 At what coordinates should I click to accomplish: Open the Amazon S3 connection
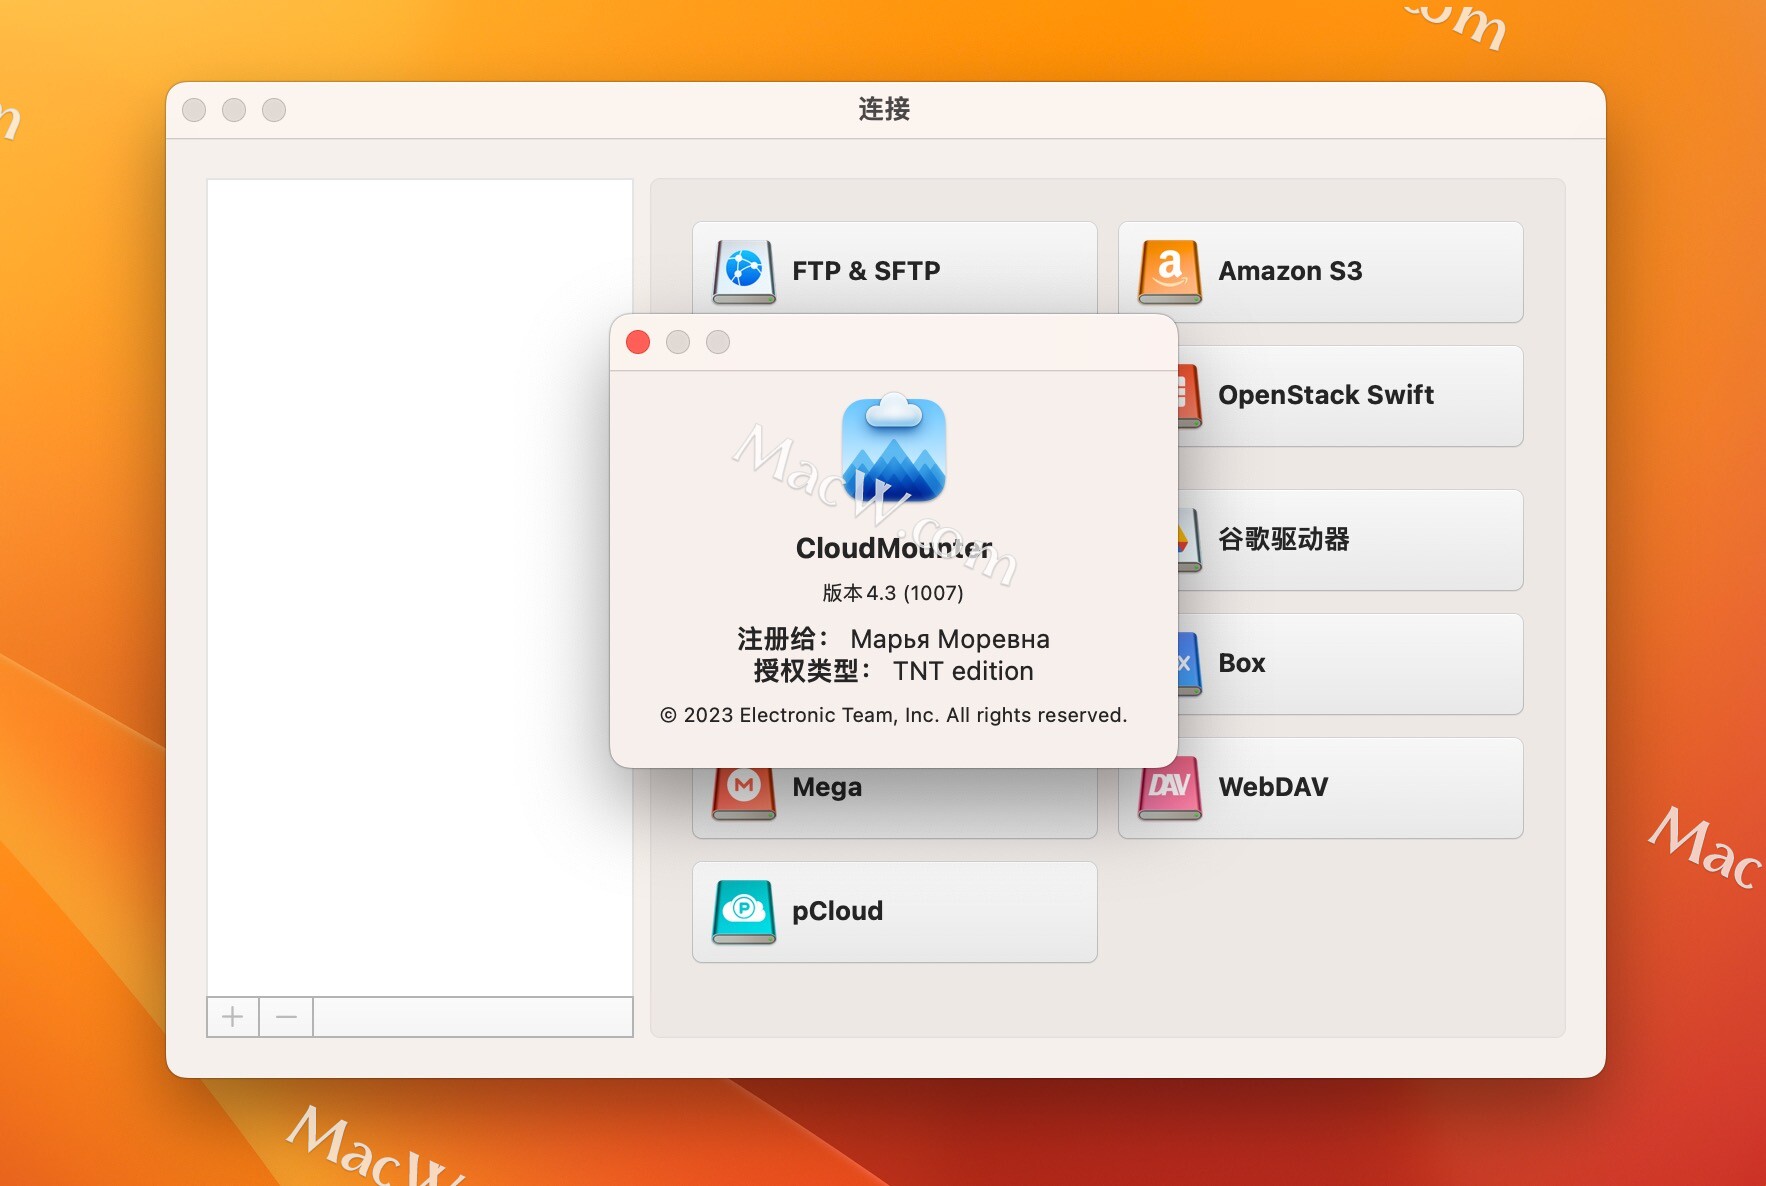point(1170,271)
